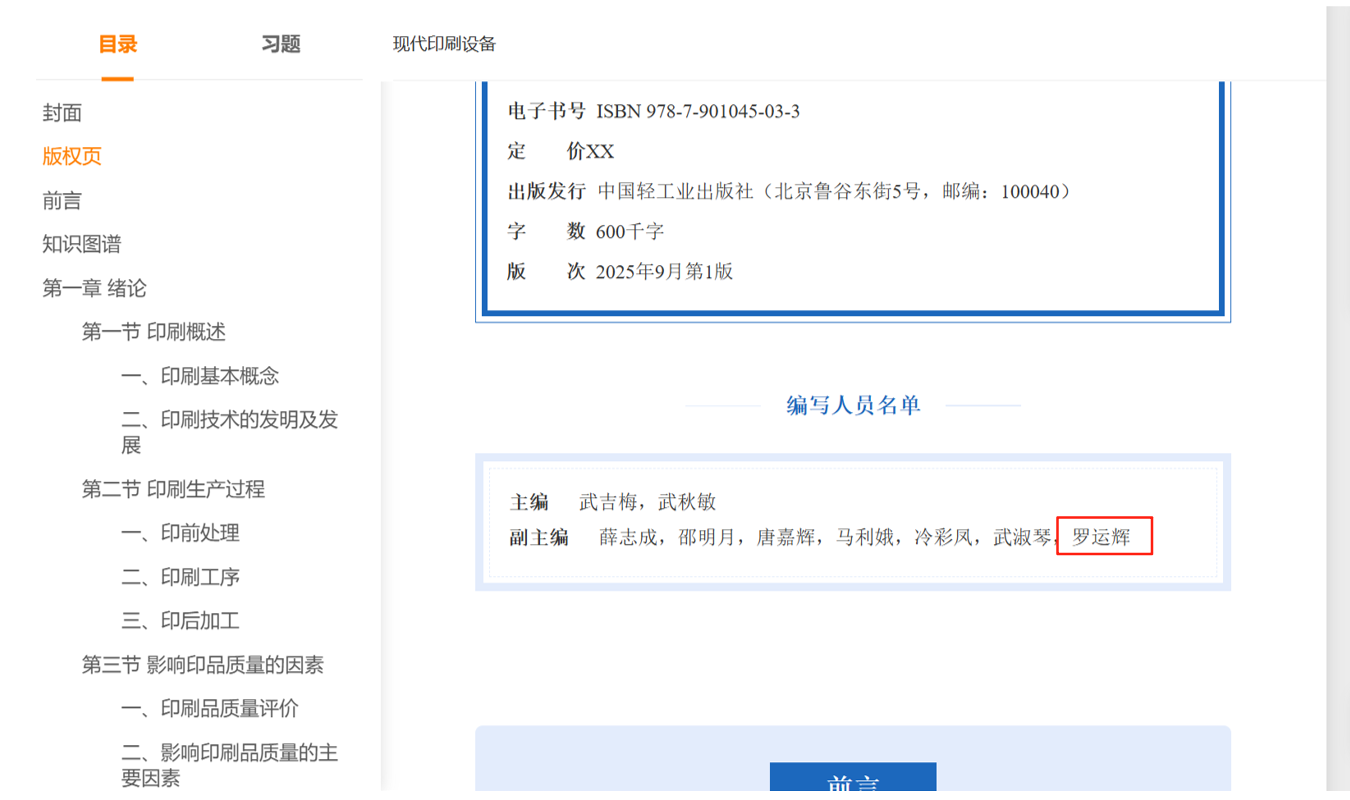Jump to 一、印刷基本概念
This screenshot has width=1350, height=800.
point(200,376)
